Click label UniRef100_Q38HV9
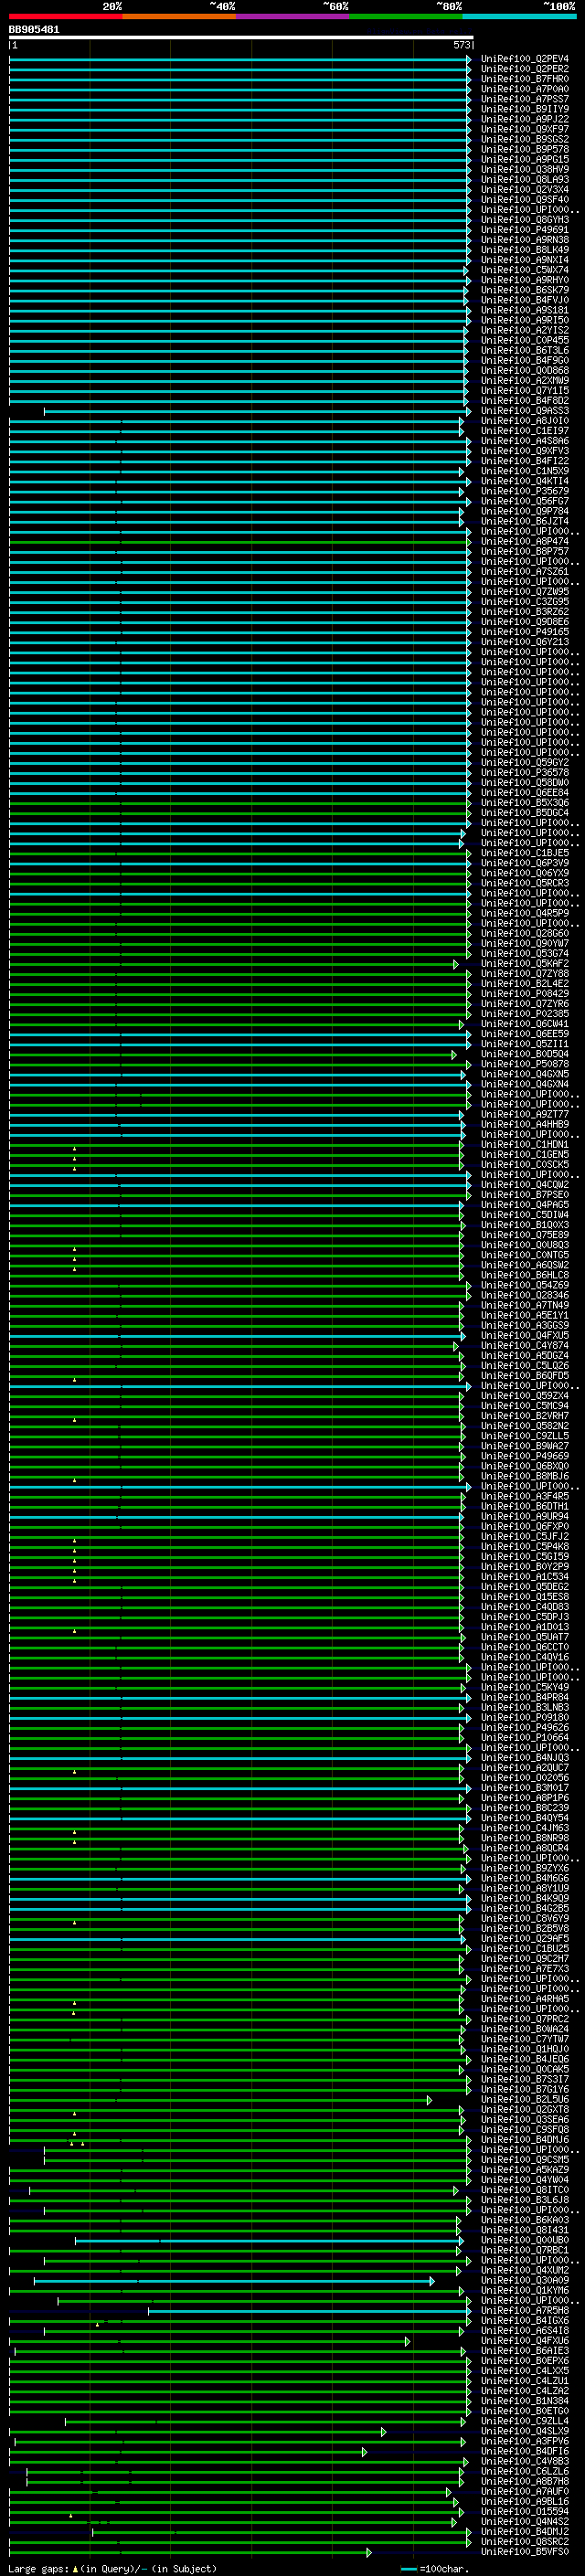This screenshot has height=2576, width=585. pos(525,169)
